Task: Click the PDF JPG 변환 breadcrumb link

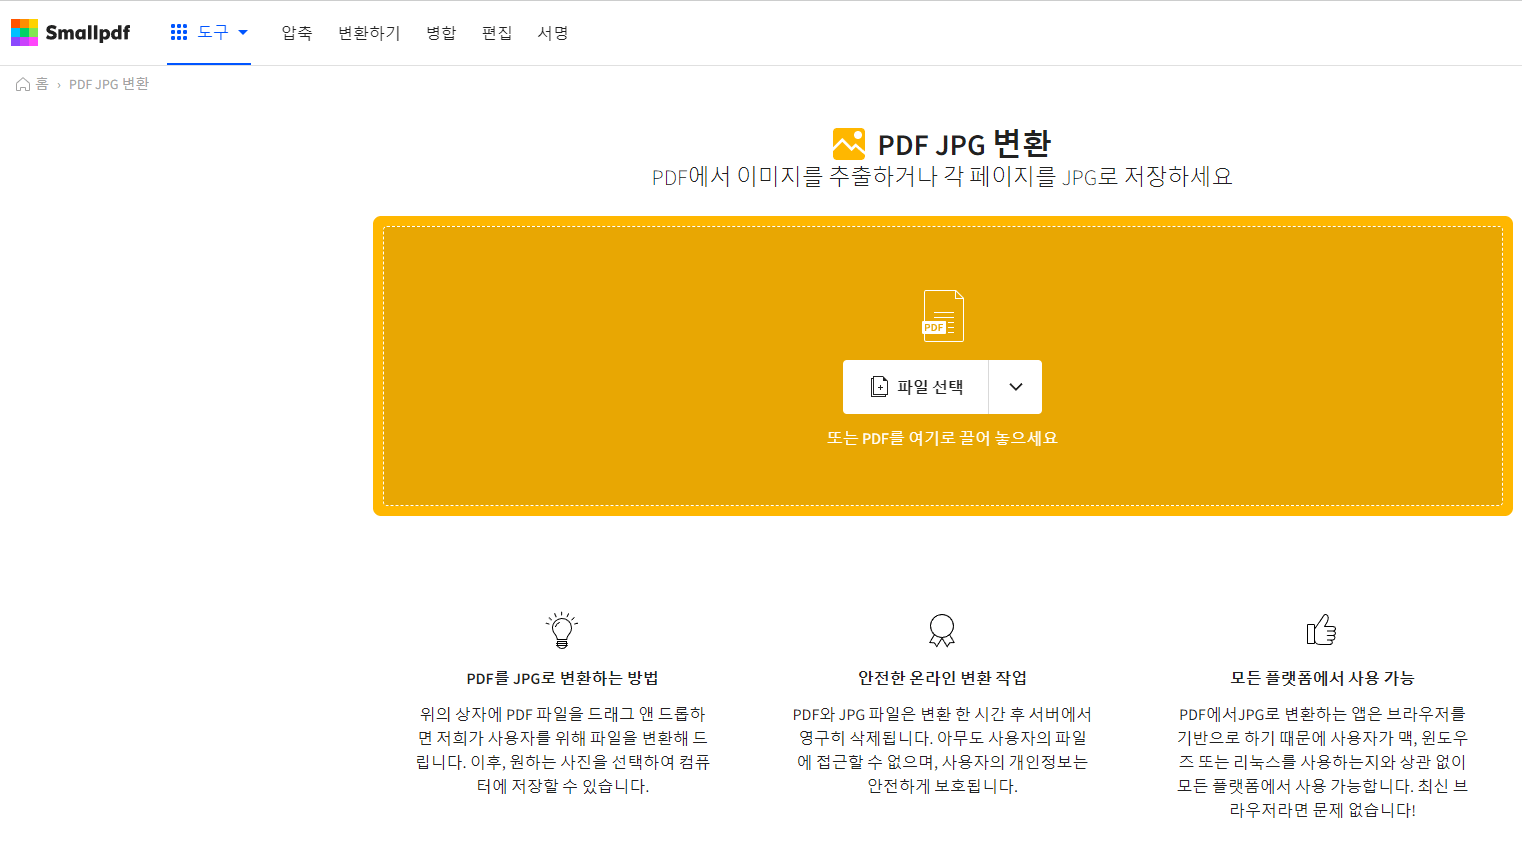Action: click(x=108, y=84)
